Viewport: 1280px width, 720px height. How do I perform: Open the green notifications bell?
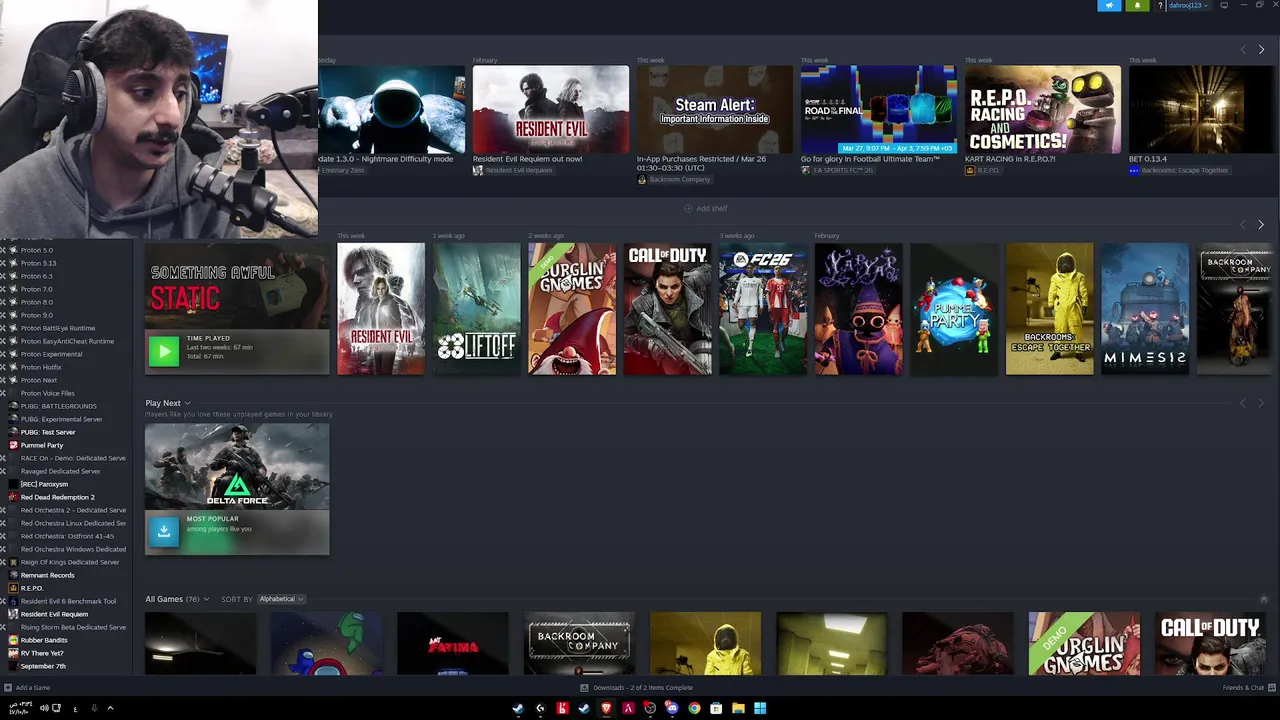(x=1137, y=6)
